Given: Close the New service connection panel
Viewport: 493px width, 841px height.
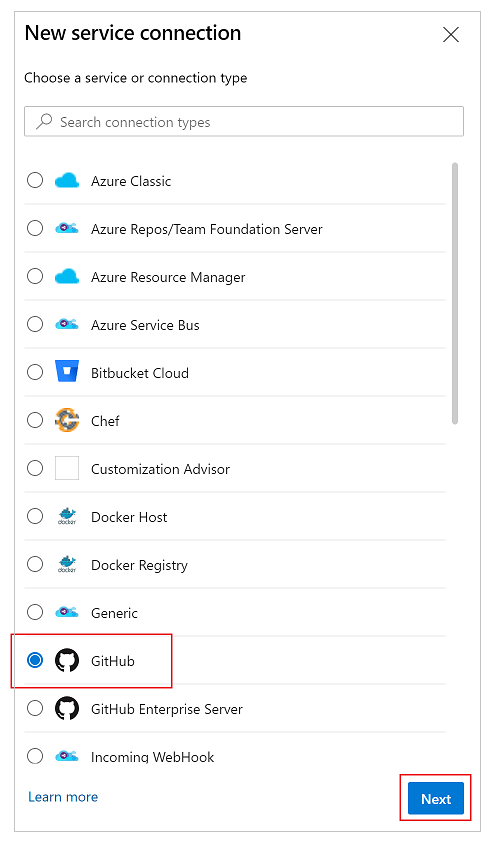Looking at the screenshot, I should tap(451, 34).
